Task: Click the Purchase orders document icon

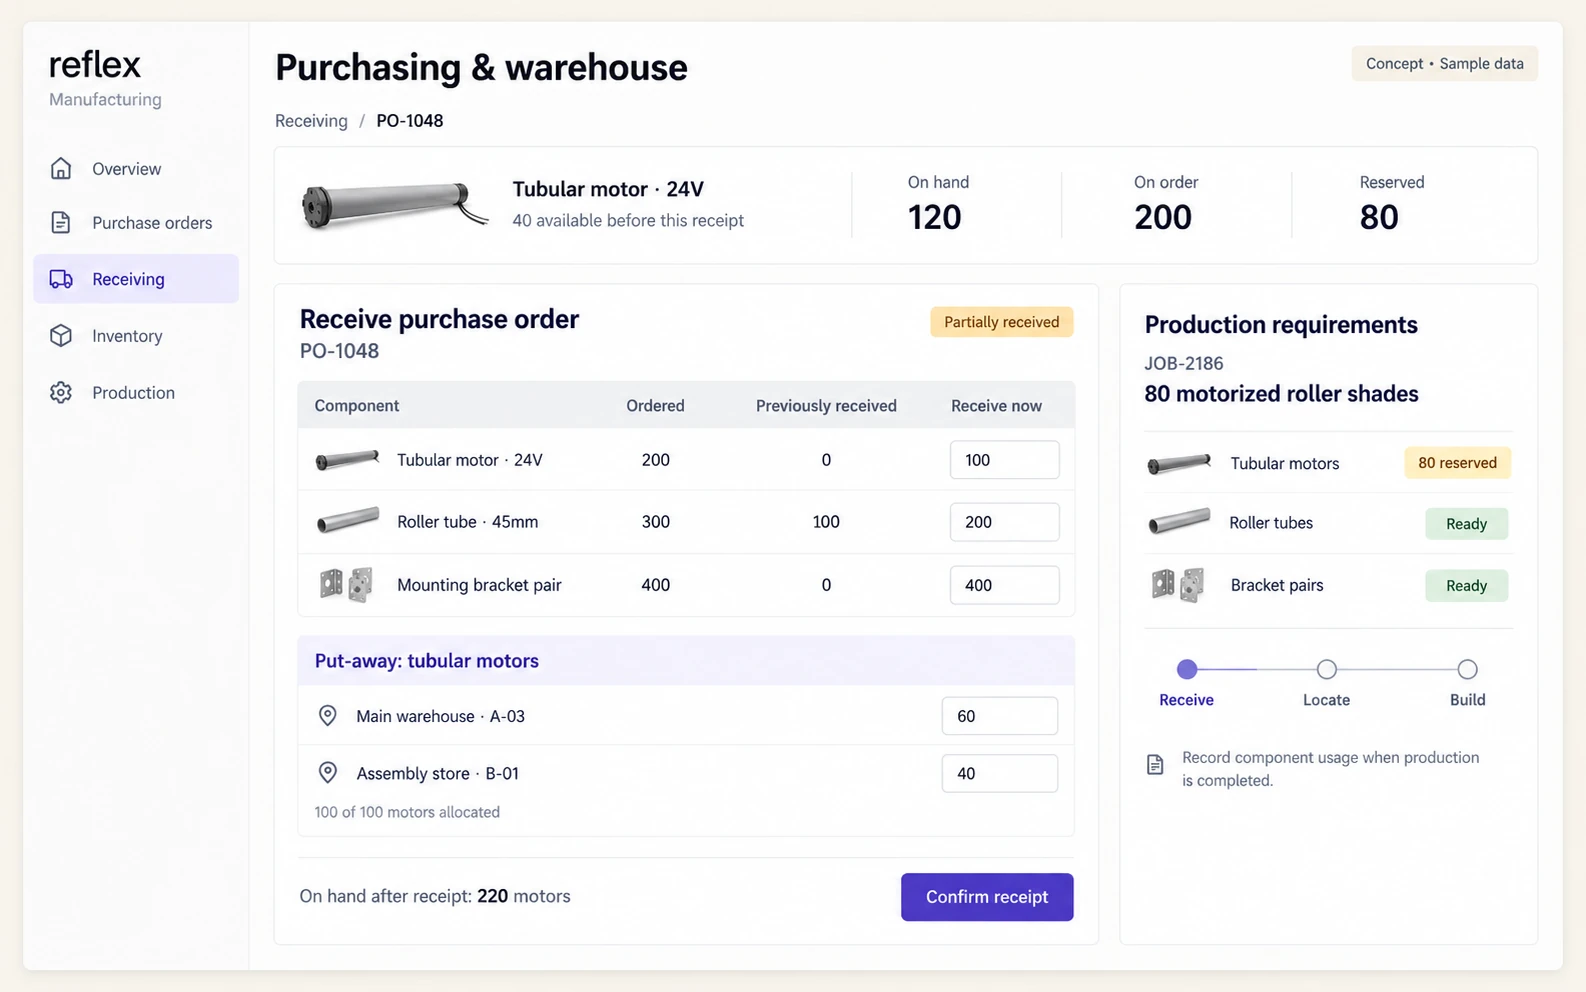Action: click(x=61, y=222)
